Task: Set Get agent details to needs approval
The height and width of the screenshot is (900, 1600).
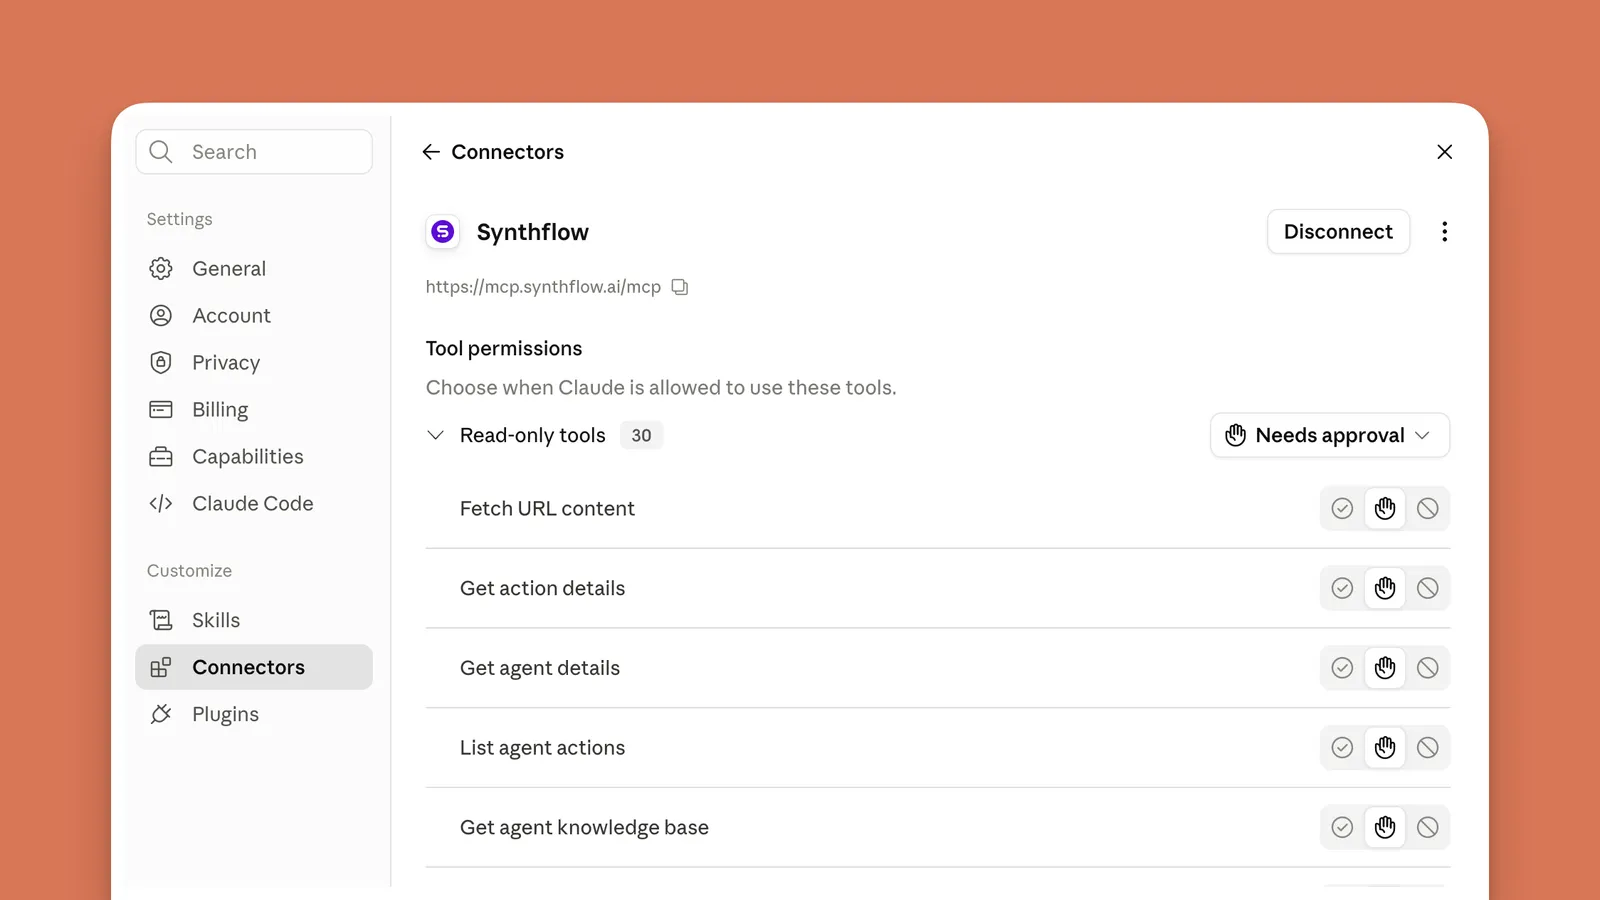Action: pyautogui.click(x=1385, y=668)
